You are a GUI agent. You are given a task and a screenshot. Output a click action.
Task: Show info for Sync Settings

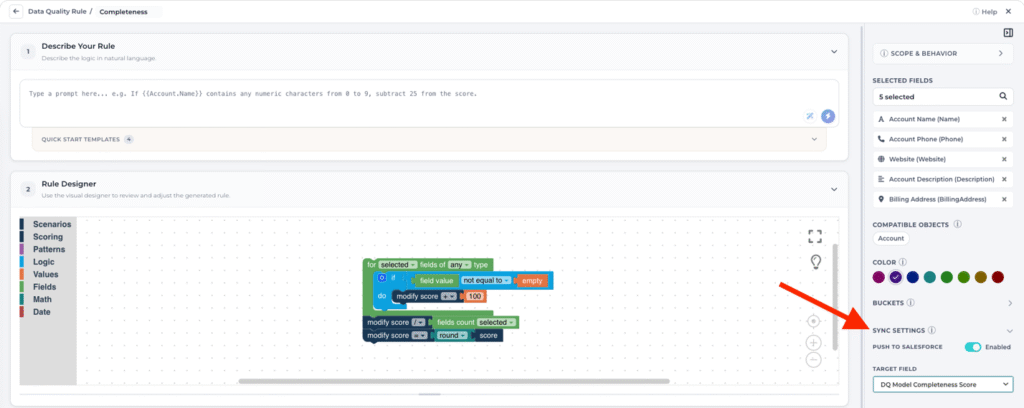point(932,330)
